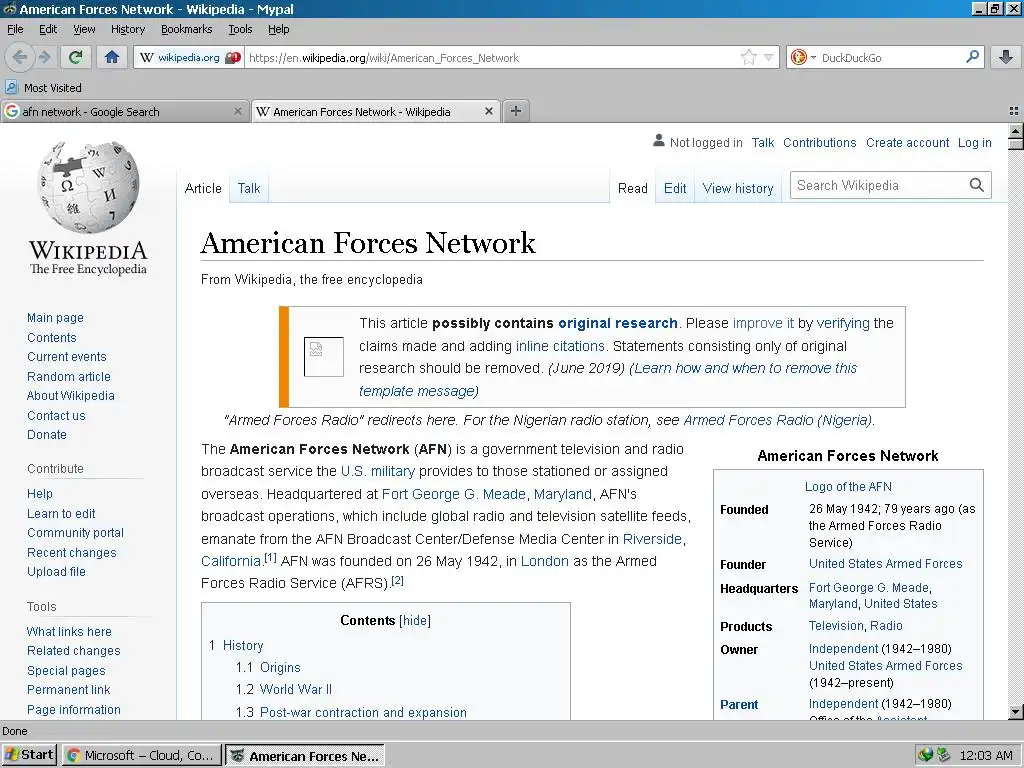Select the Read tab
The image size is (1024, 768).
(633, 188)
